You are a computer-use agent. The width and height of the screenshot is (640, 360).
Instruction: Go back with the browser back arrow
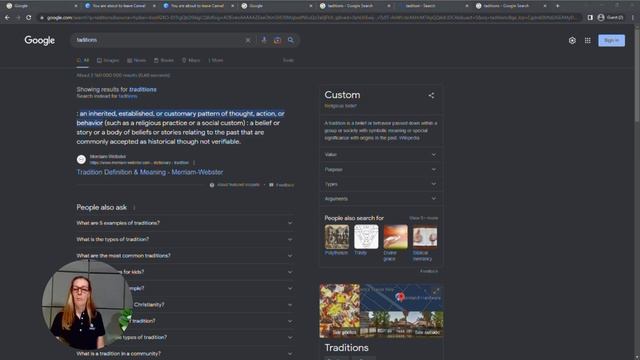[x=7, y=18]
